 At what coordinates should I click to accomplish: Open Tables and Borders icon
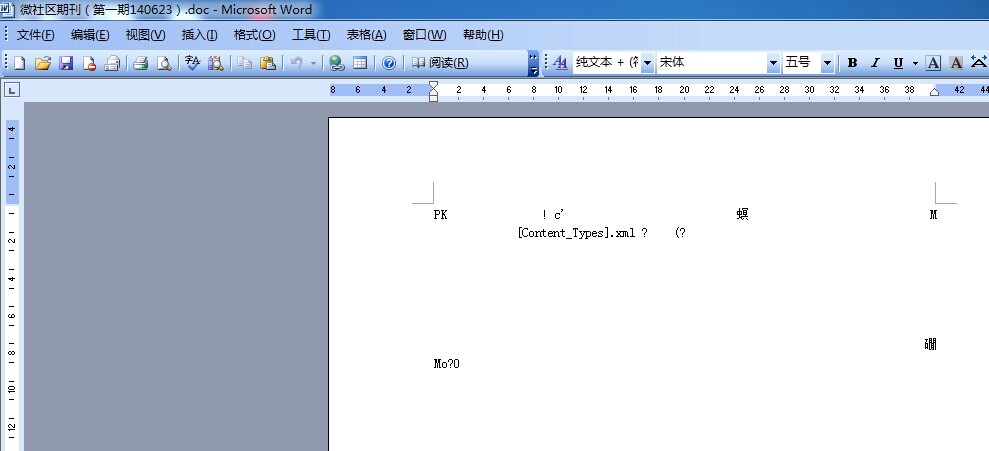pyautogui.click(x=360, y=63)
